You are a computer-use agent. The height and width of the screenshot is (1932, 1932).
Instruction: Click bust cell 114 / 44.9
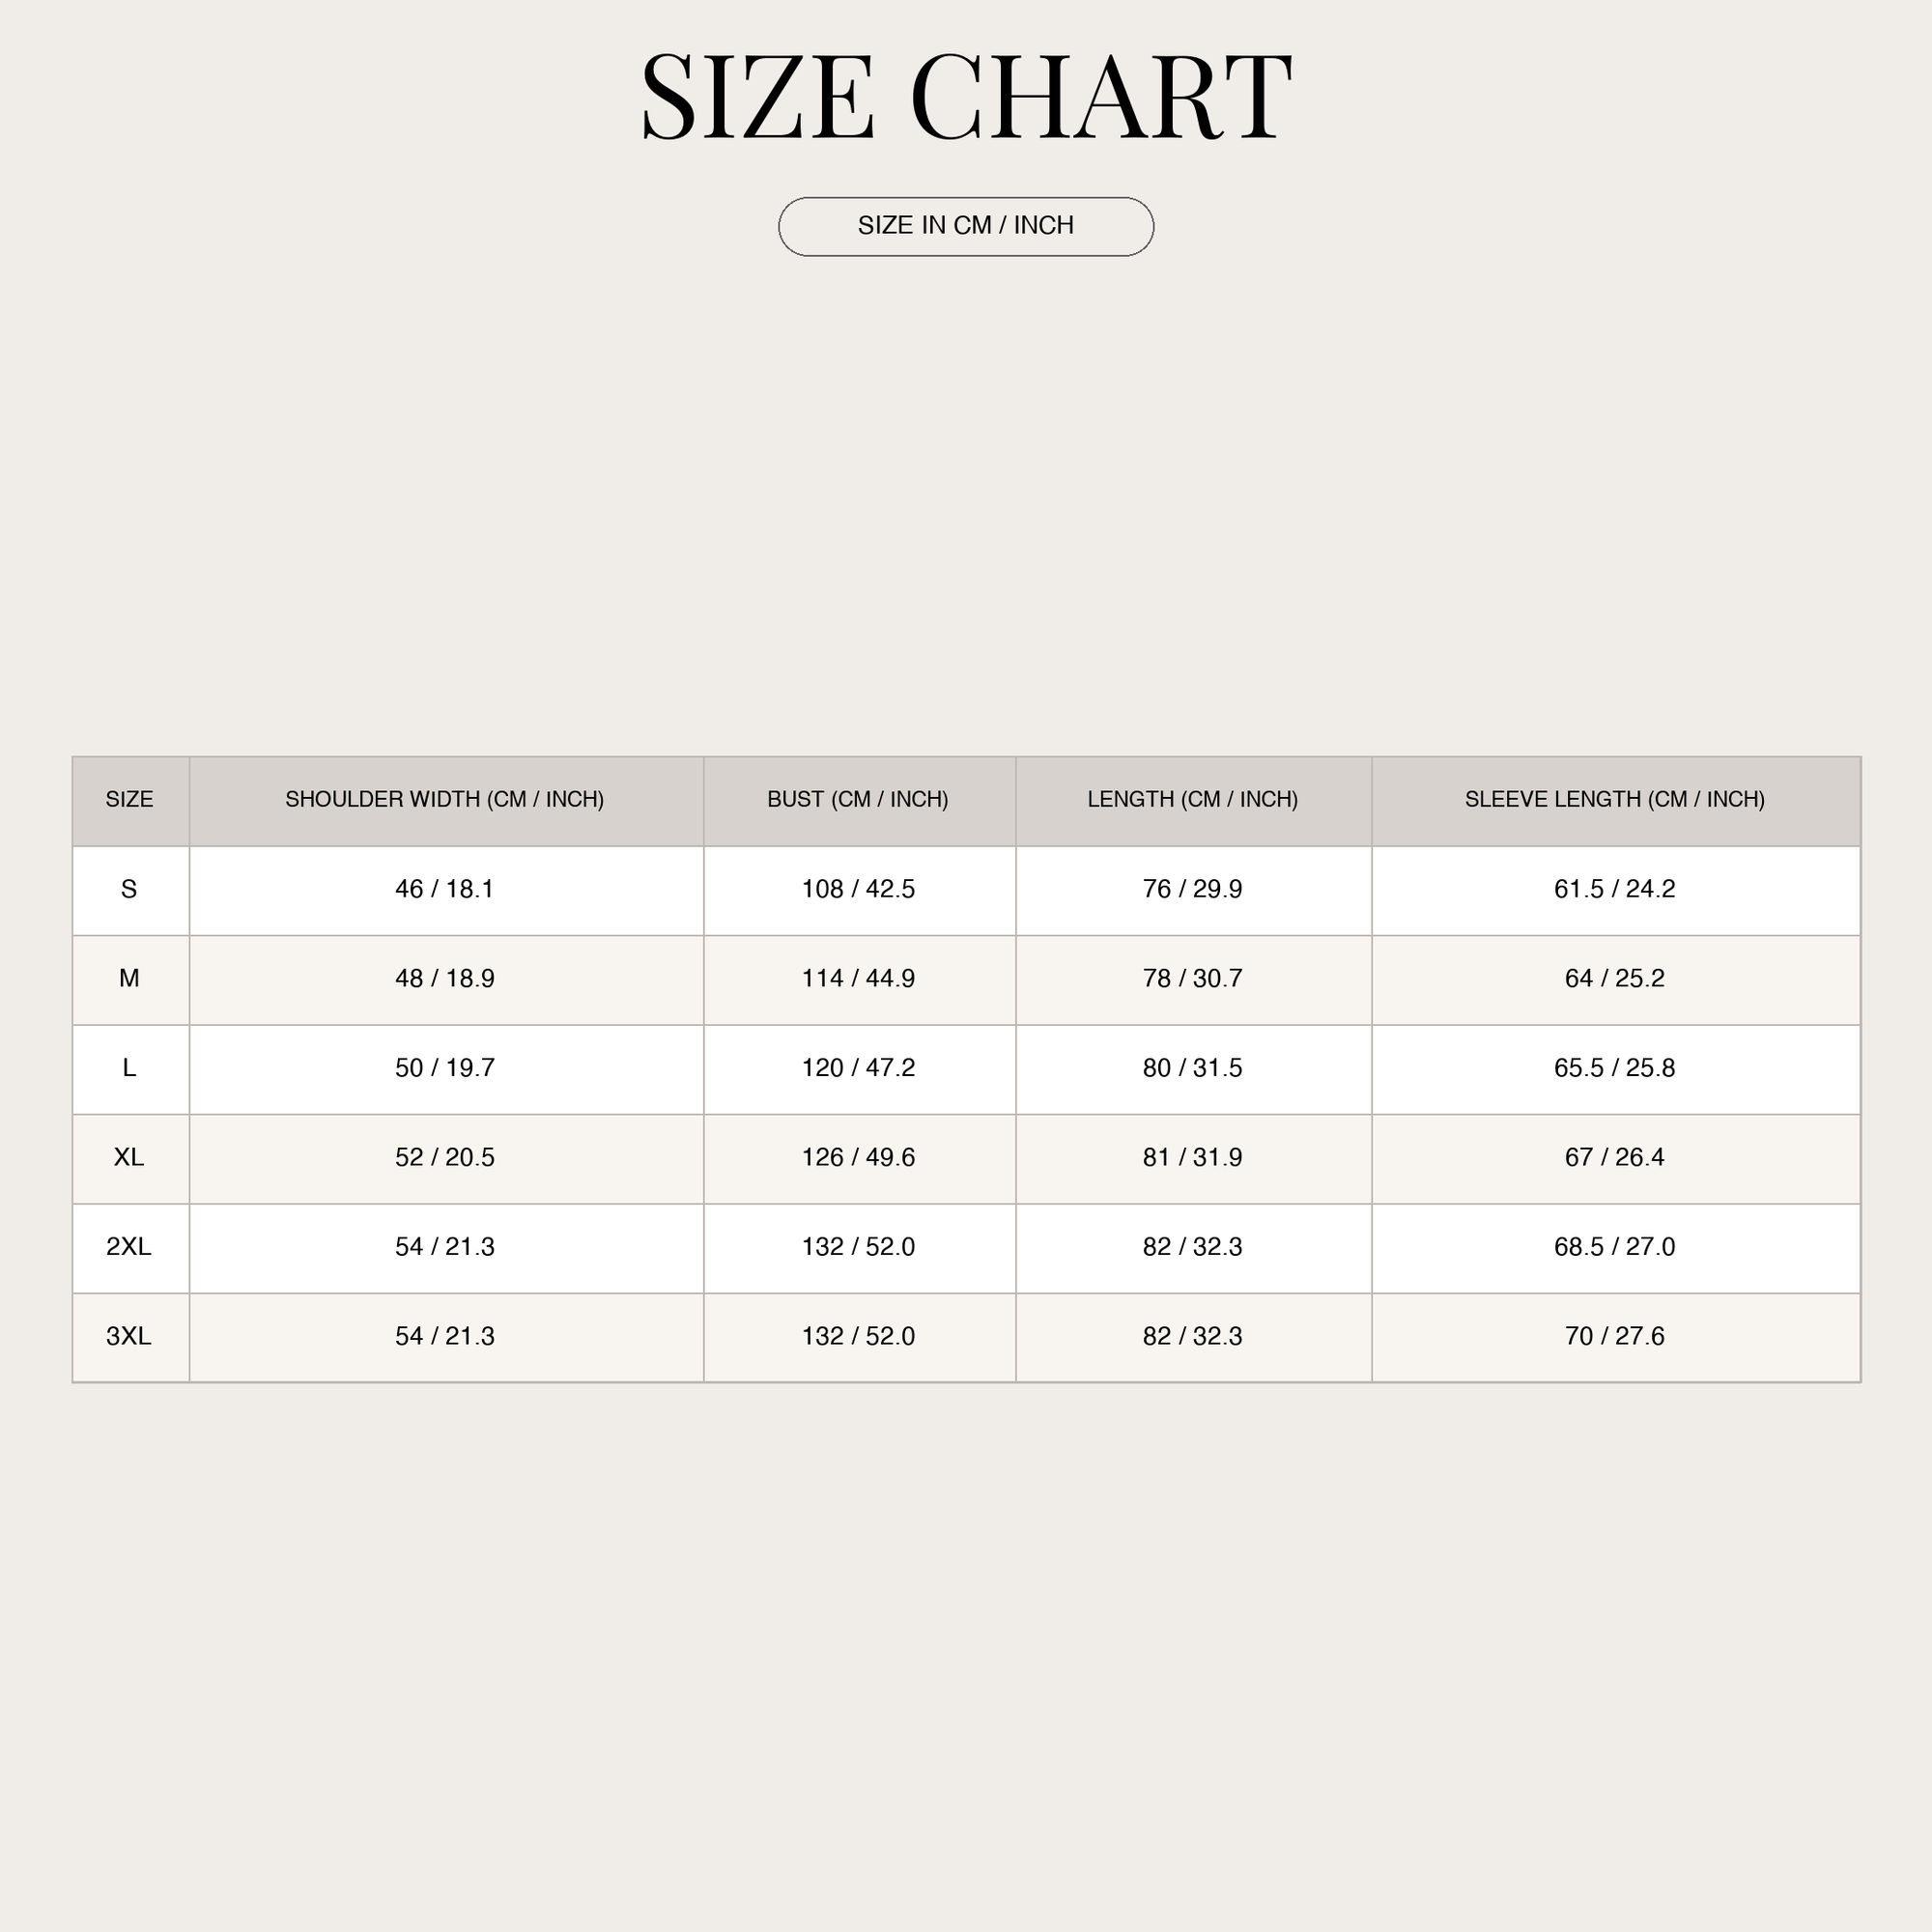pos(859,979)
